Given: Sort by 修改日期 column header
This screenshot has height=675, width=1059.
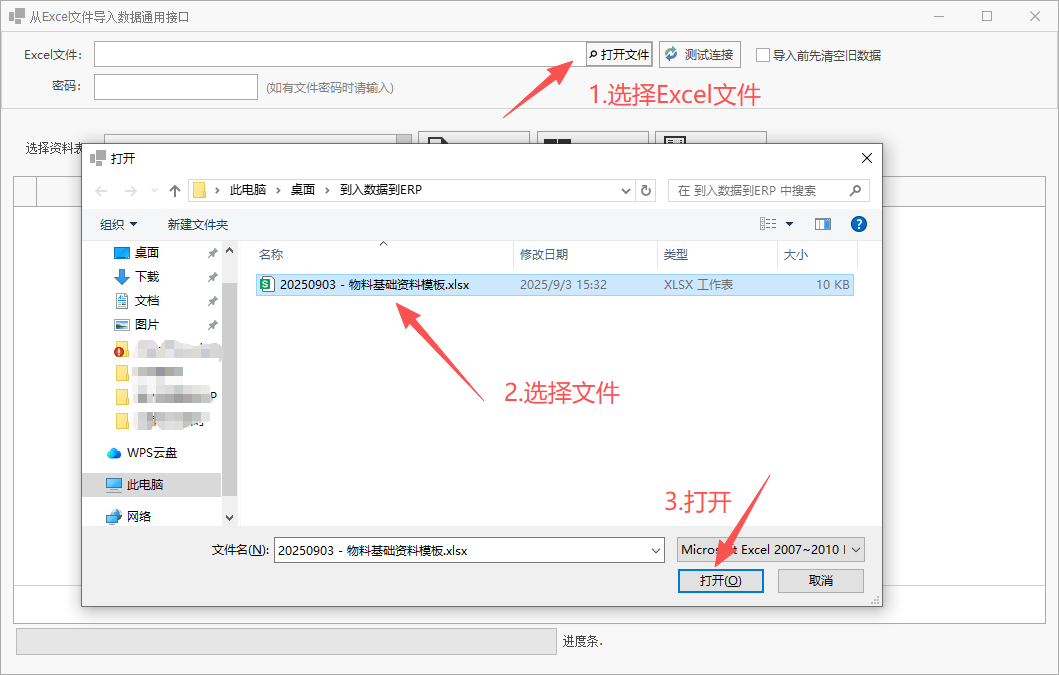Looking at the screenshot, I should (x=544, y=255).
